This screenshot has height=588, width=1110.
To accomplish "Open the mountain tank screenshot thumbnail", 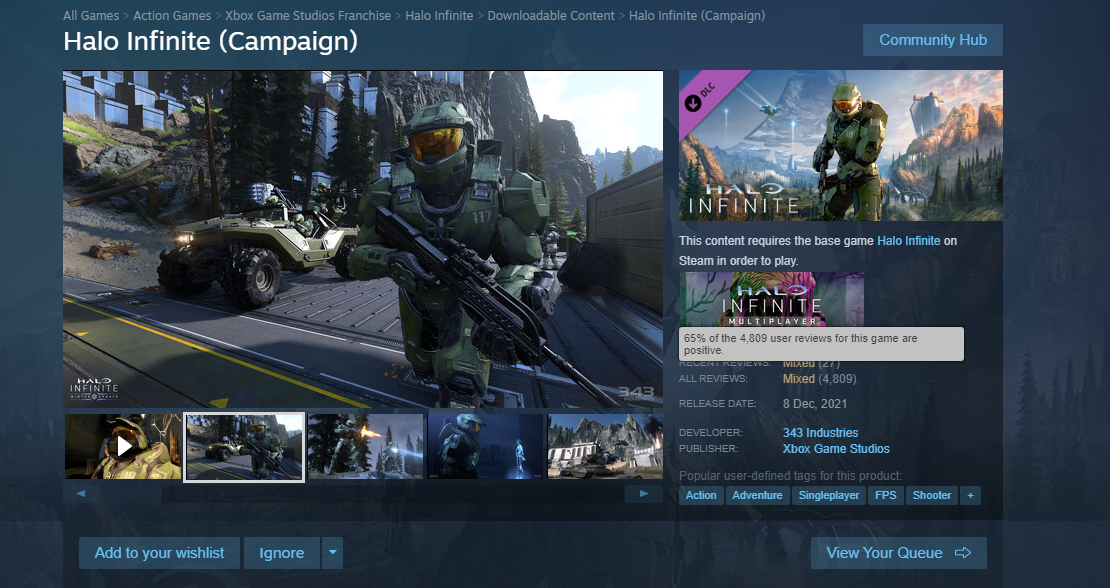I will click(605, 446).
